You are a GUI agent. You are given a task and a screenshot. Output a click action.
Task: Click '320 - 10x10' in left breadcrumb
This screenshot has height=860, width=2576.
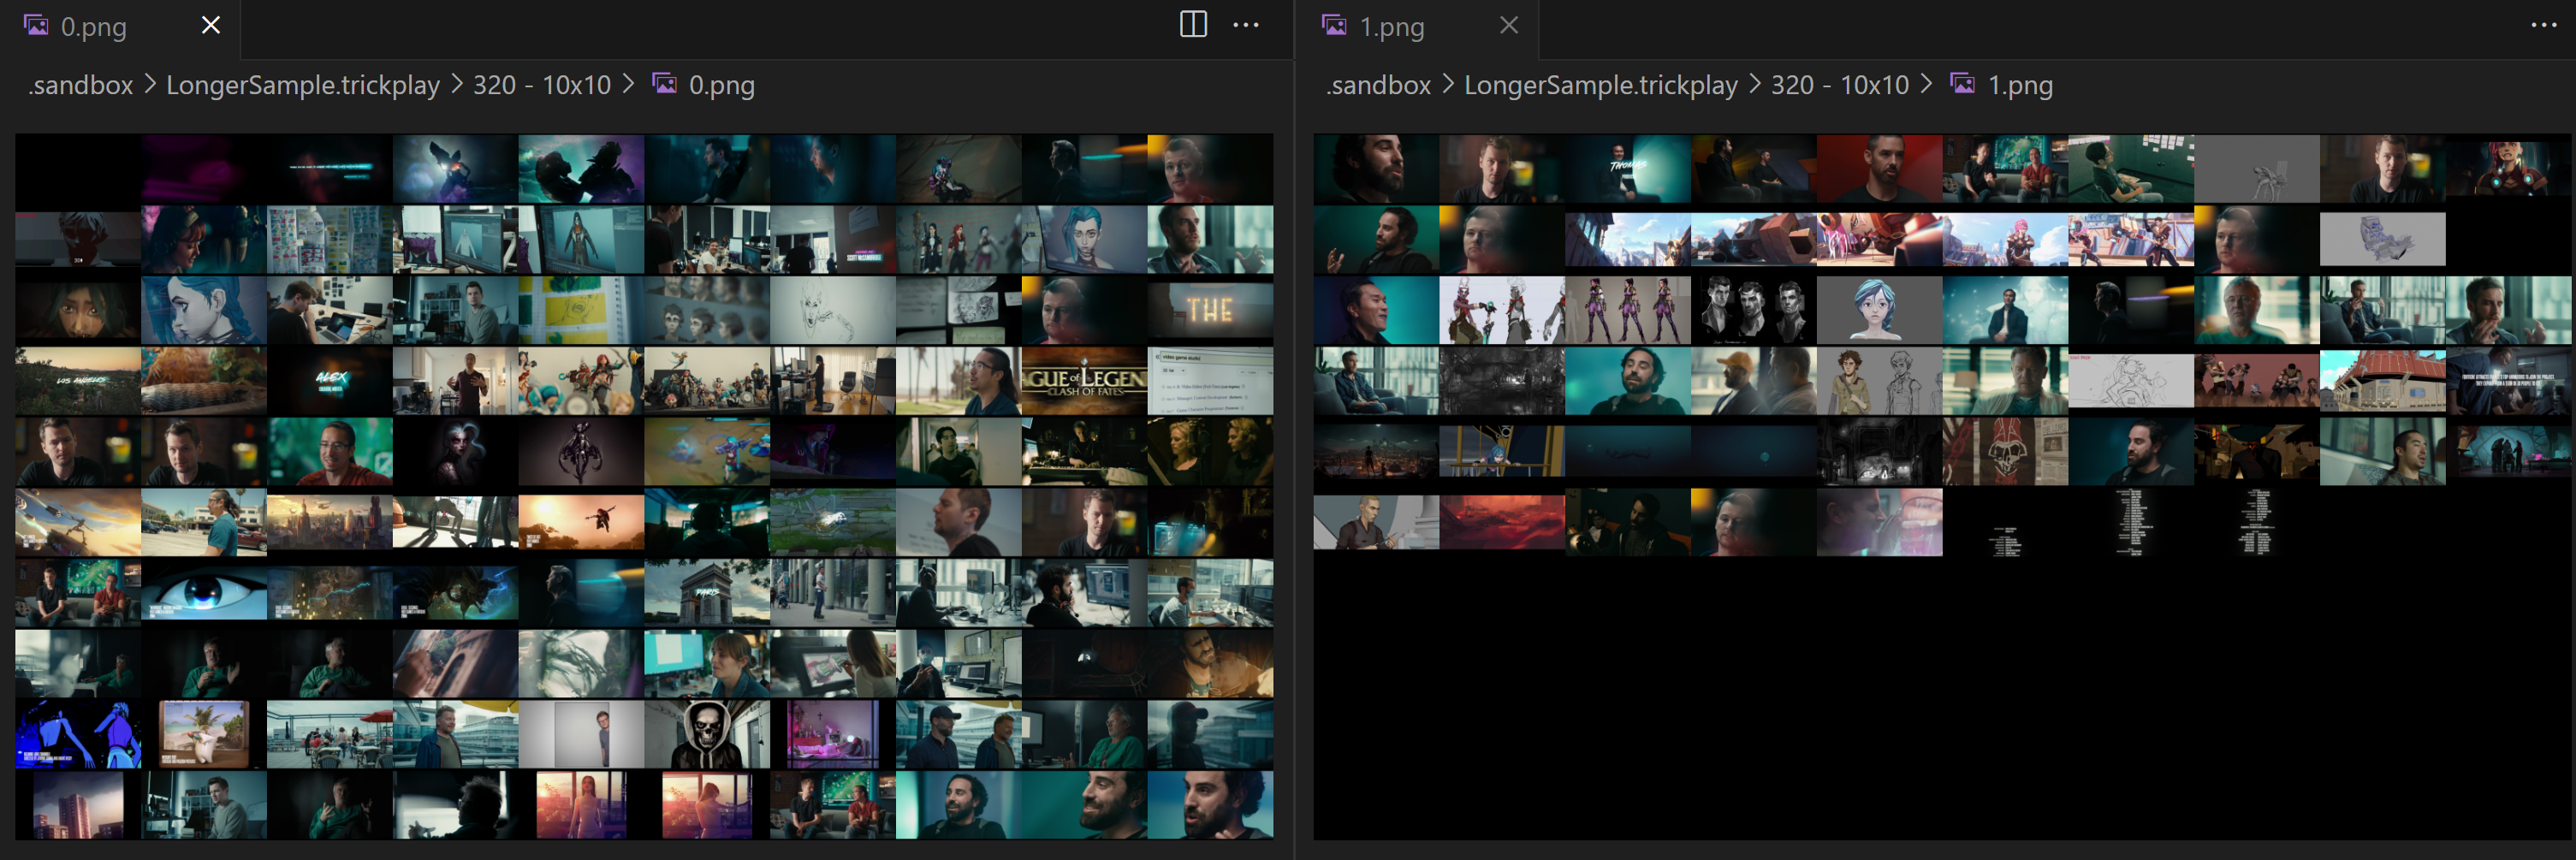542,85
